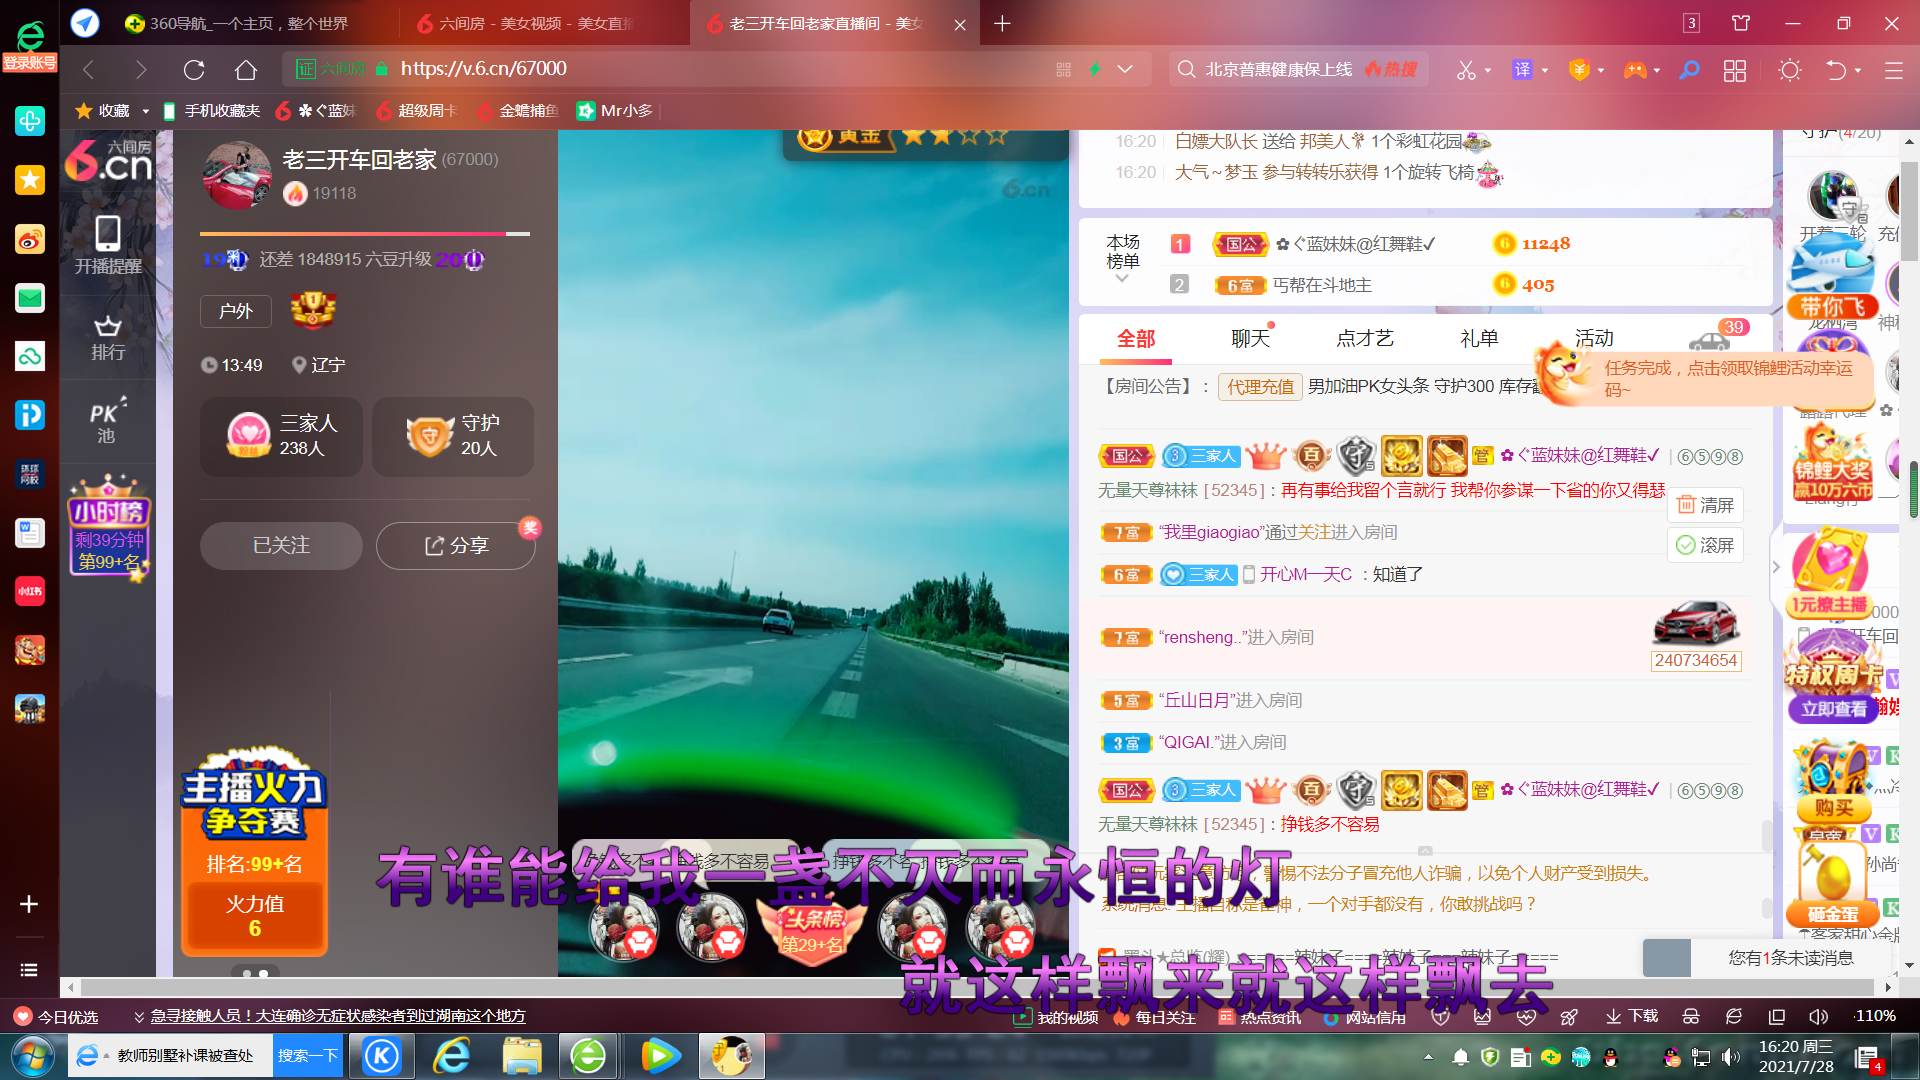Open the 手机收藏夹 bookmark
Image resolution: width=1920 pixels, height=1080 pixels.
(x=211, y=111)
